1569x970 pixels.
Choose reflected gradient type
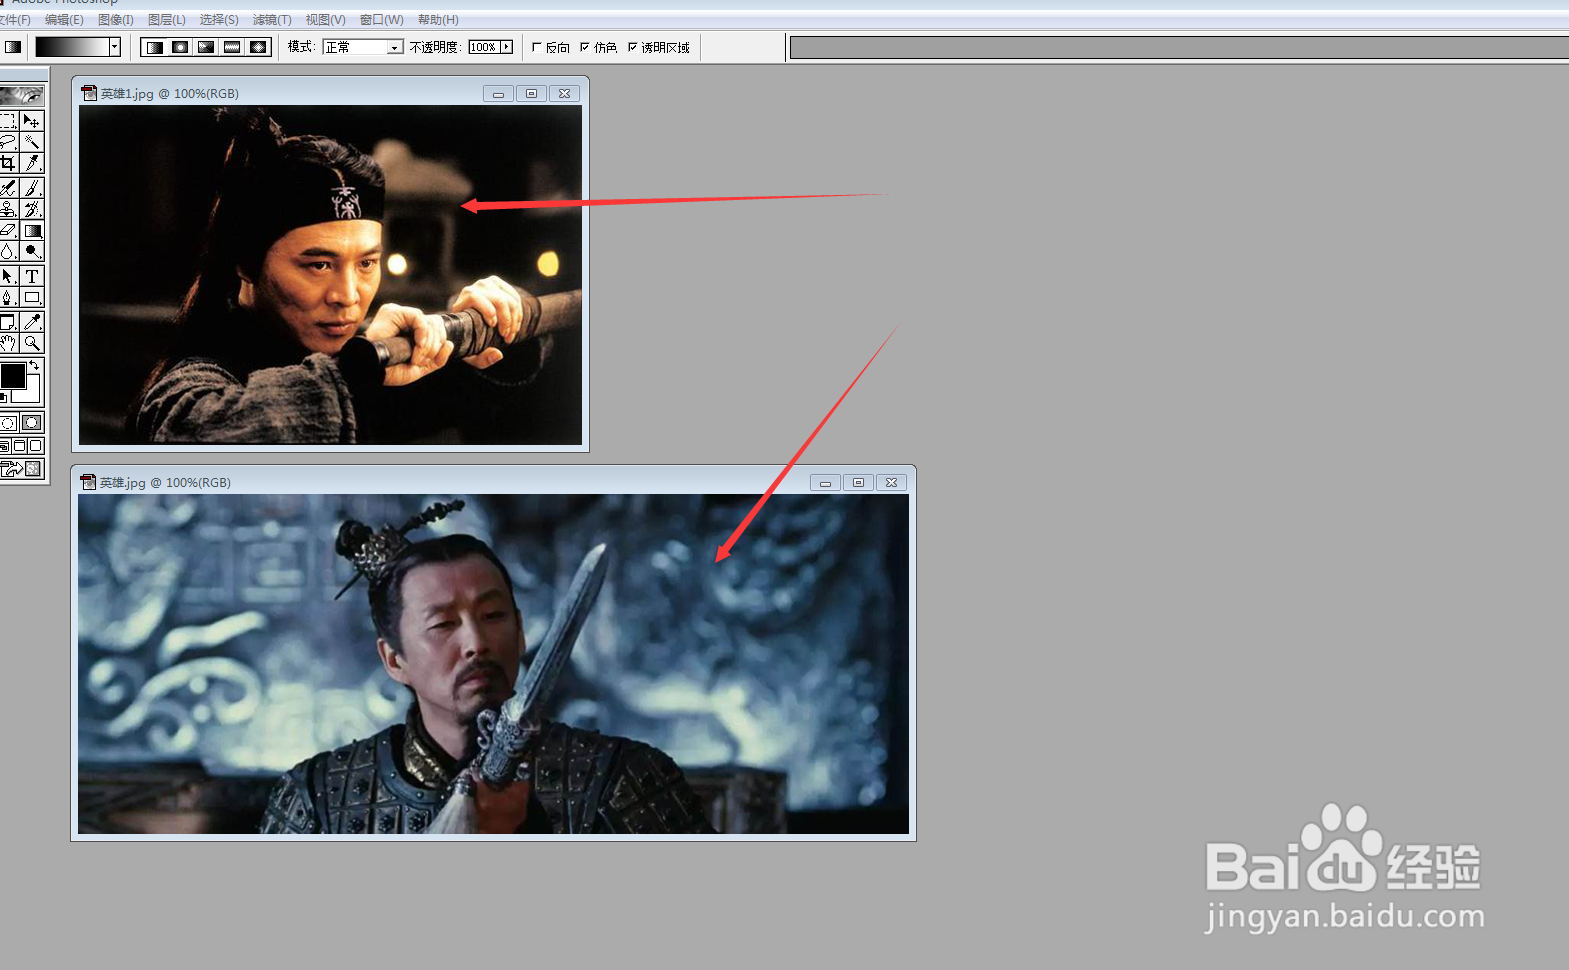point(232,47)
